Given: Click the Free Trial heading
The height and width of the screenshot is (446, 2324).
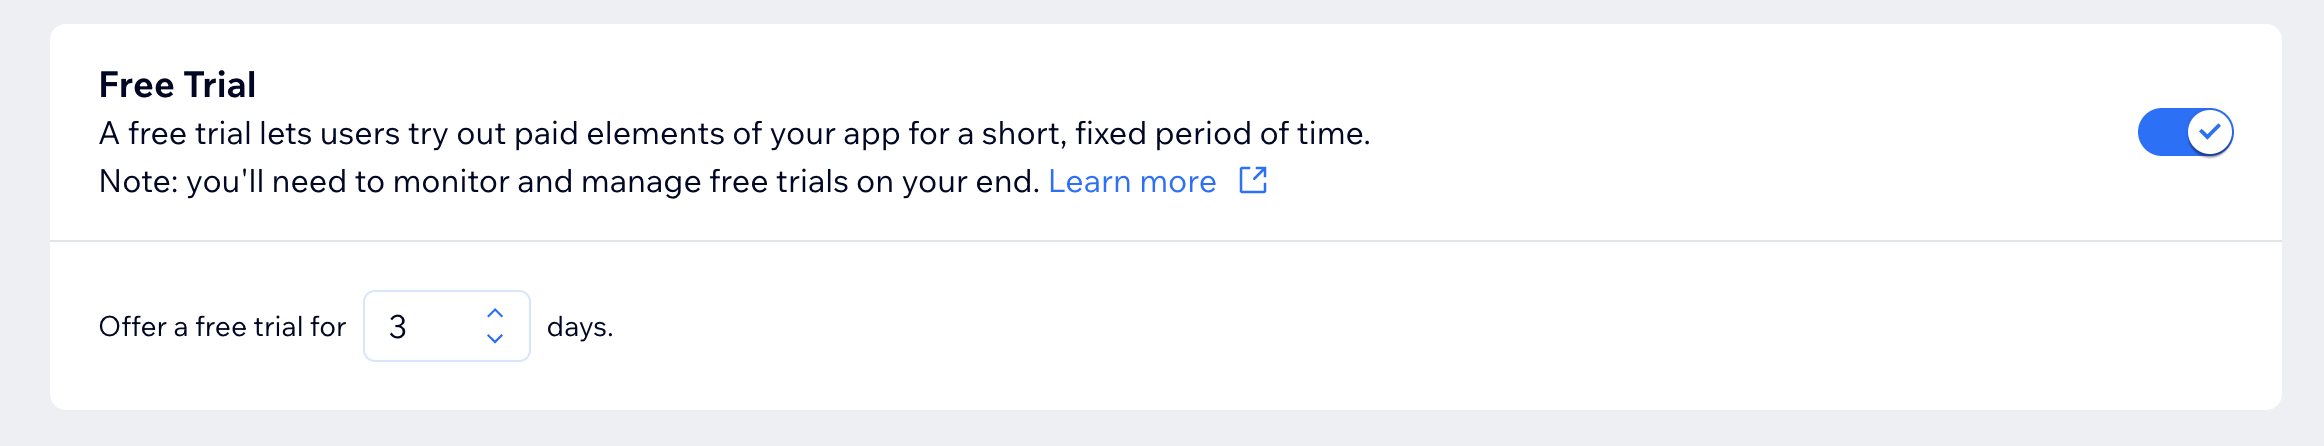Looking at the screenshot, I should (x=177, y=85).
